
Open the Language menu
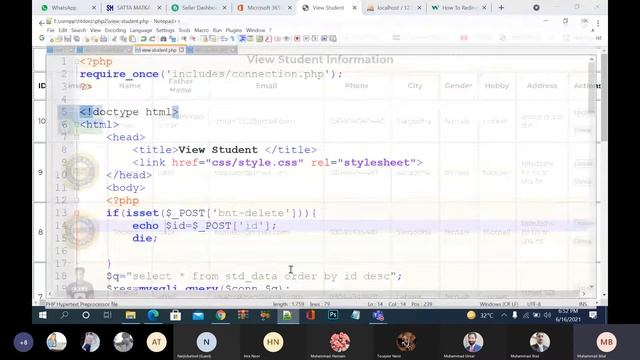pyautogui.click(x=141, y=30)
